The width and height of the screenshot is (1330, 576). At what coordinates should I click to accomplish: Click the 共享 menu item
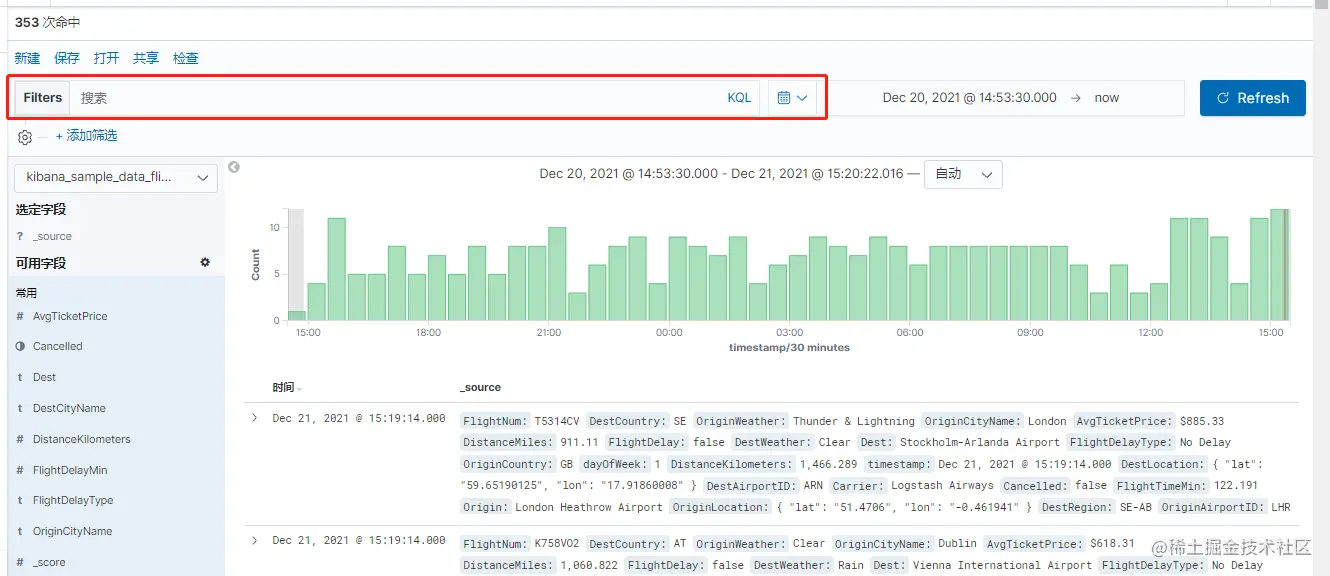pos(146,58)
